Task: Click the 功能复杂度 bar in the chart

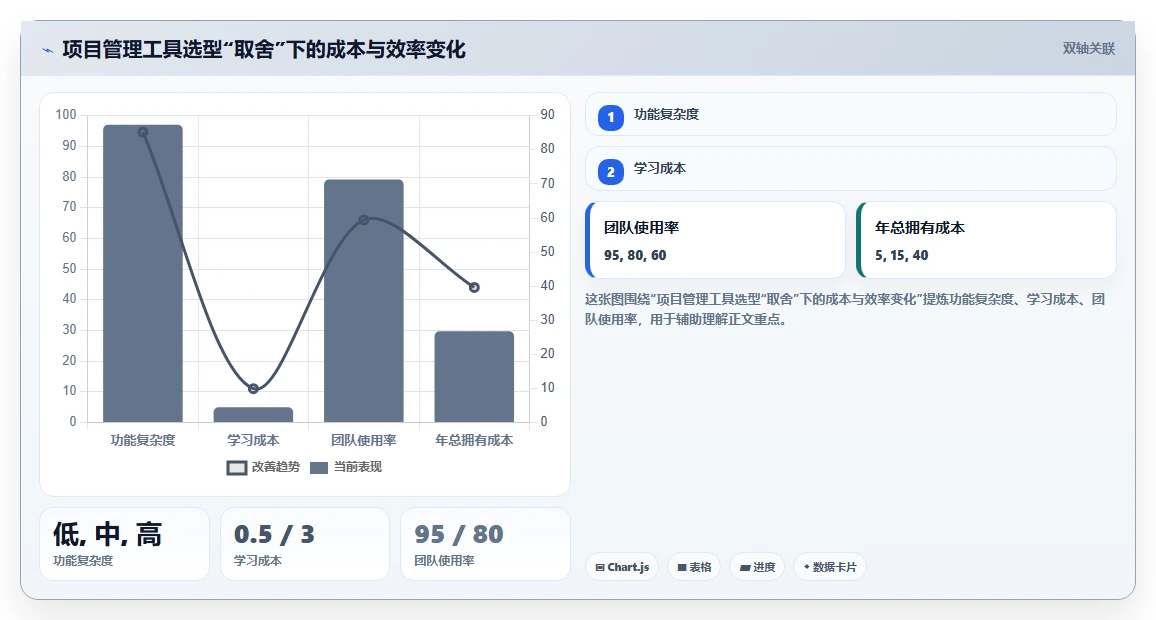Action: (143, 274)
